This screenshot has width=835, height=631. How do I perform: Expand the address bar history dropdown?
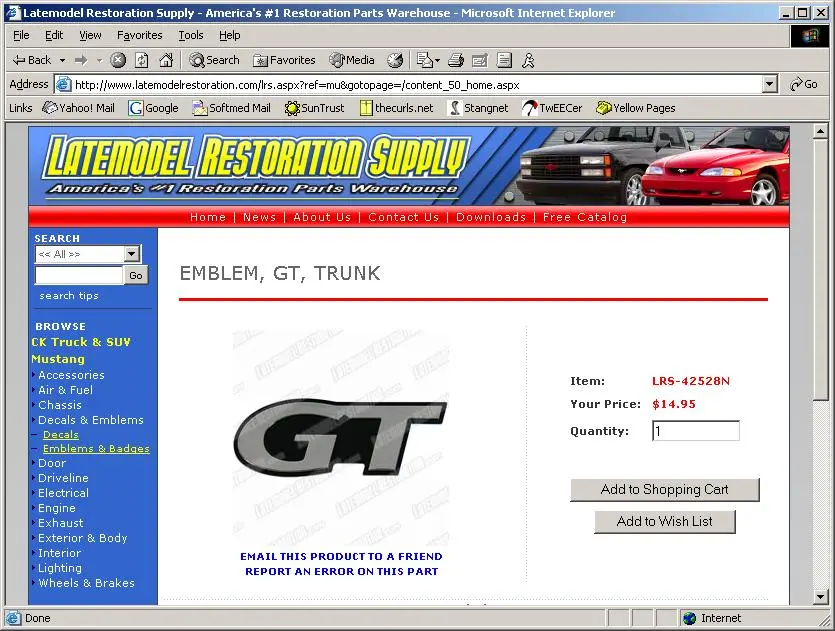click(x=769, y=84)
